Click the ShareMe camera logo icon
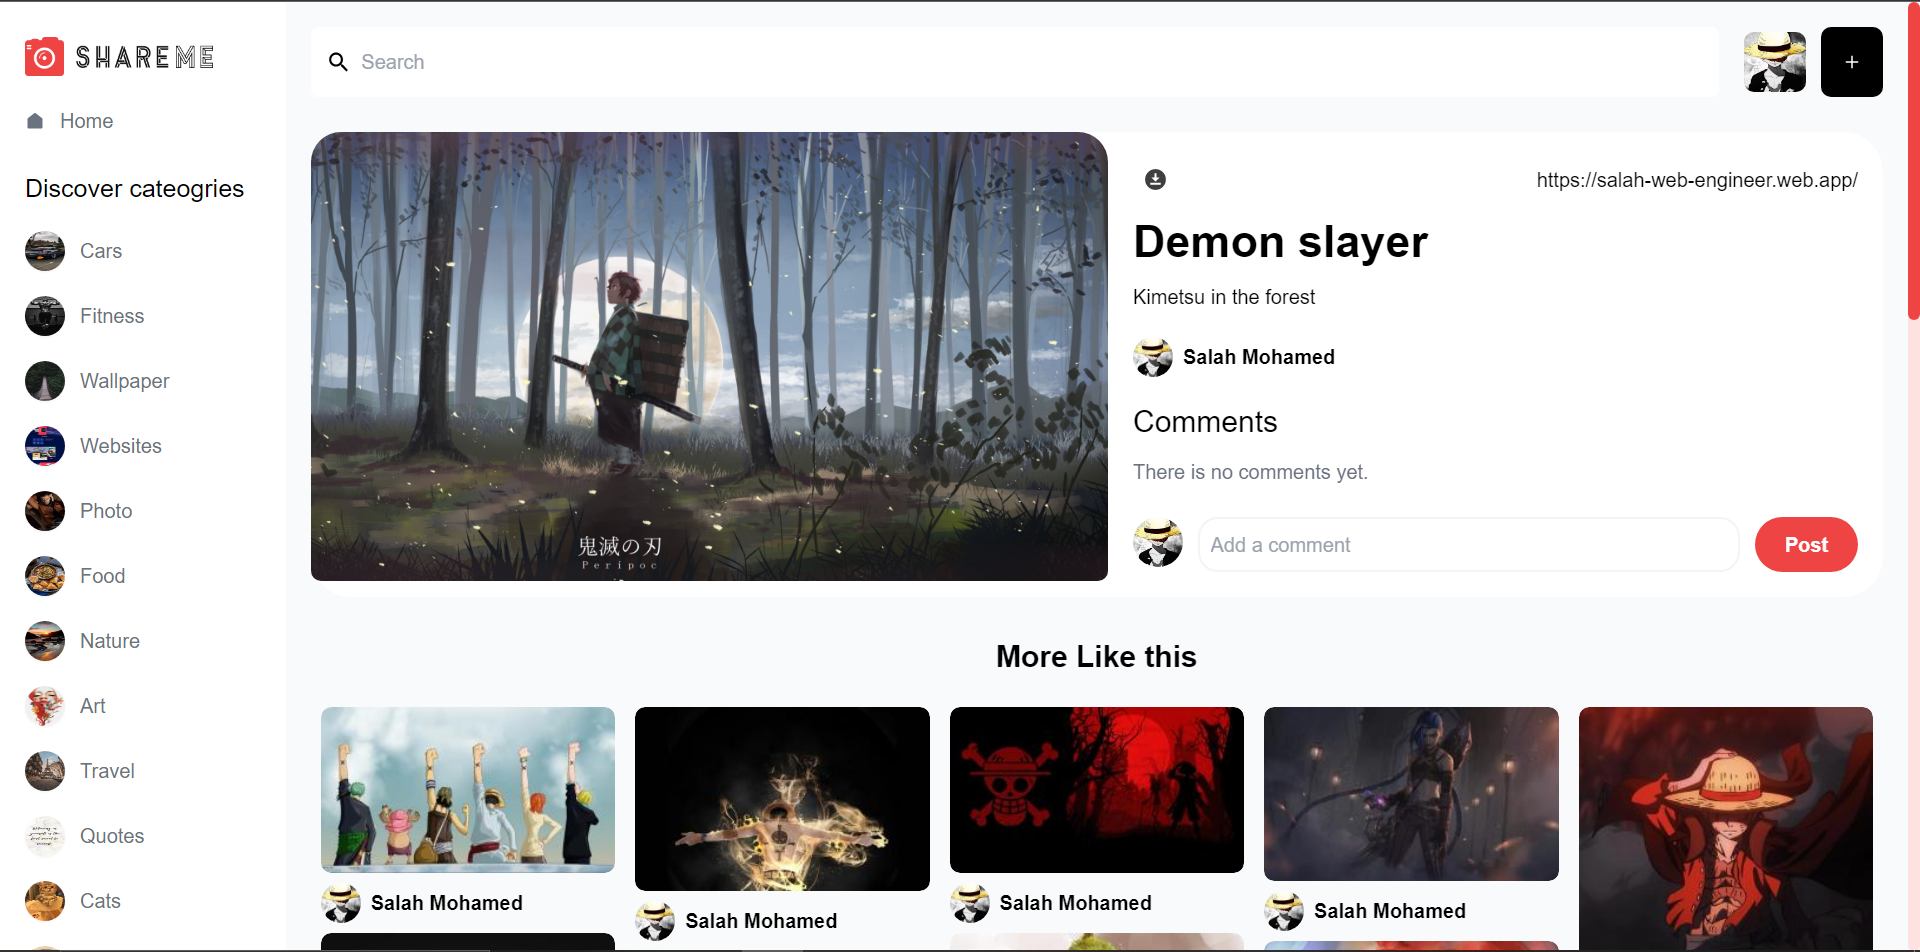 [x=44, y=57]
